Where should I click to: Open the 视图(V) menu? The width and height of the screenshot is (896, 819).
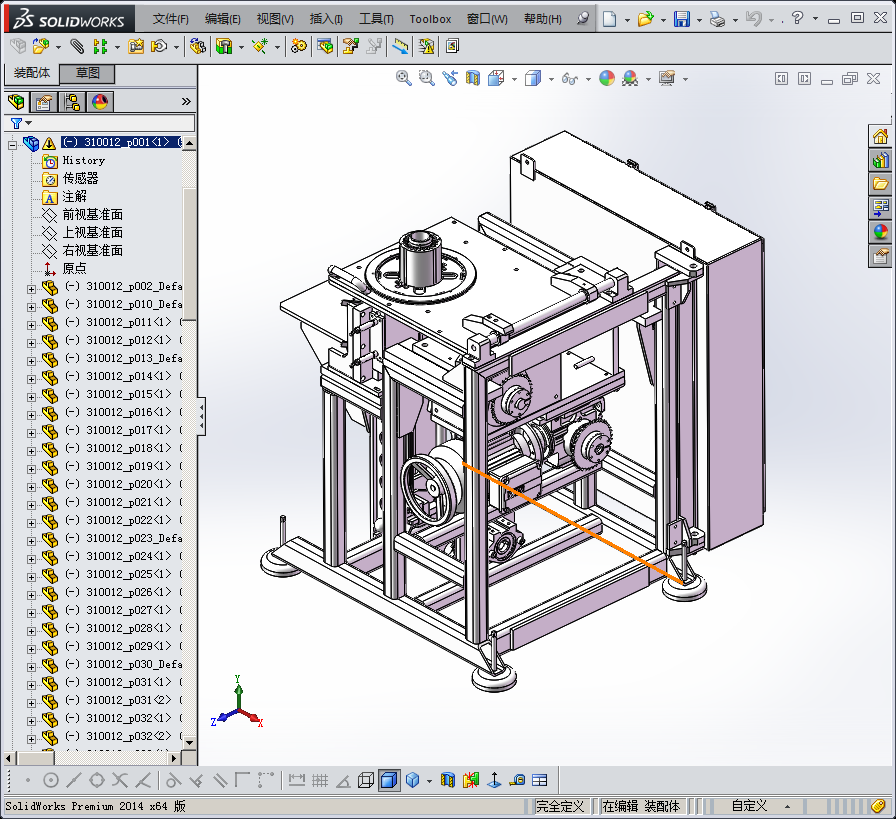[275, 19]
